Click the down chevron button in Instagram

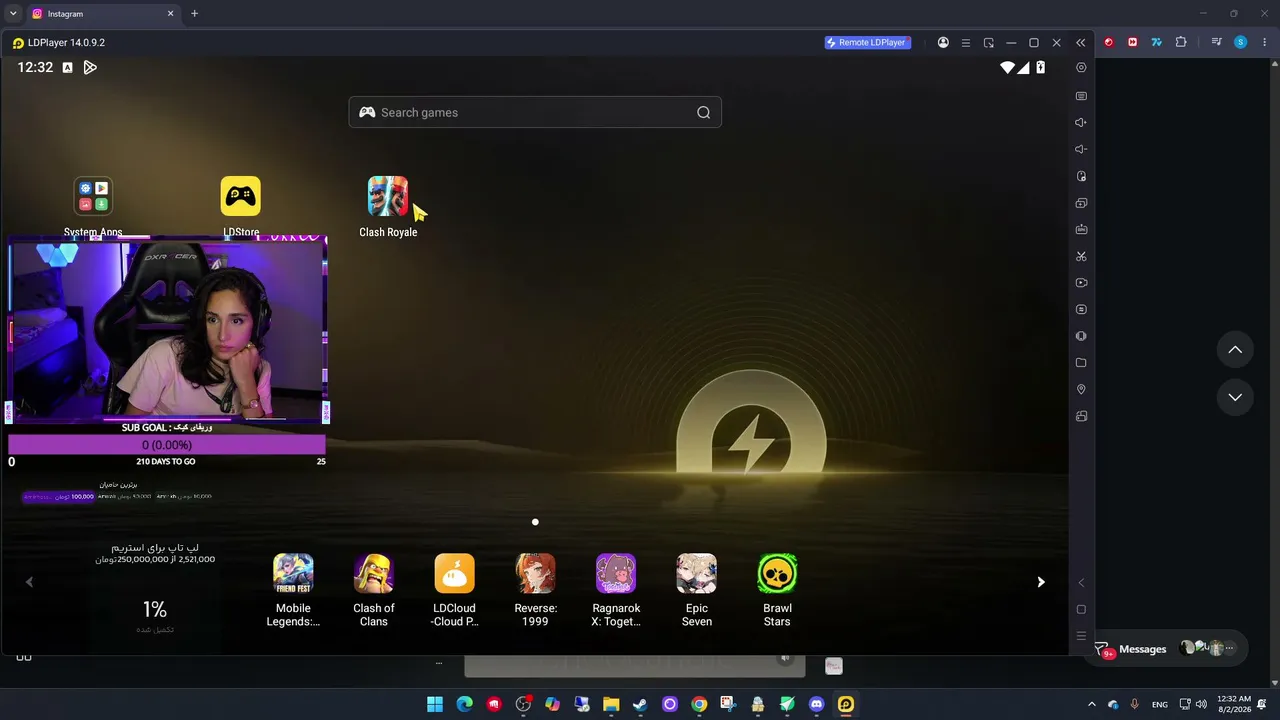[1235, 397]
